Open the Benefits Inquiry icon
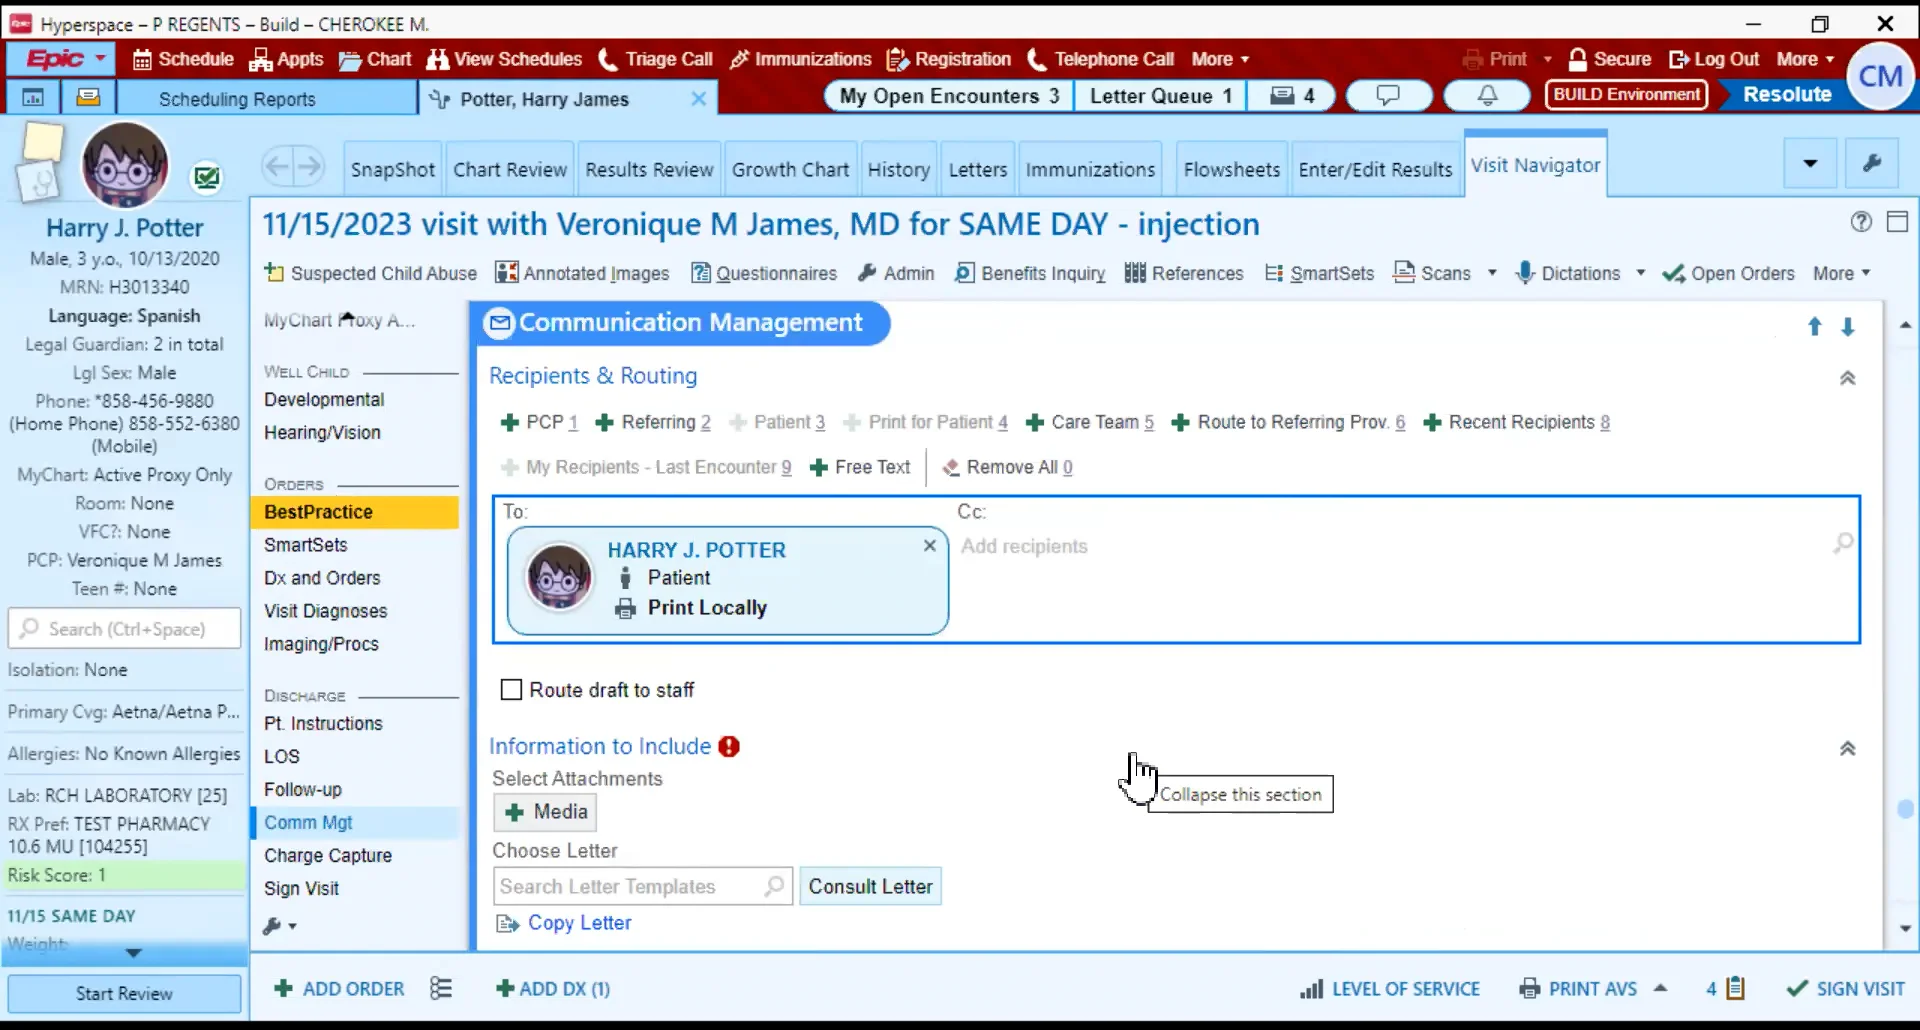The image size is (1920, 1030). tap(963, 273)
